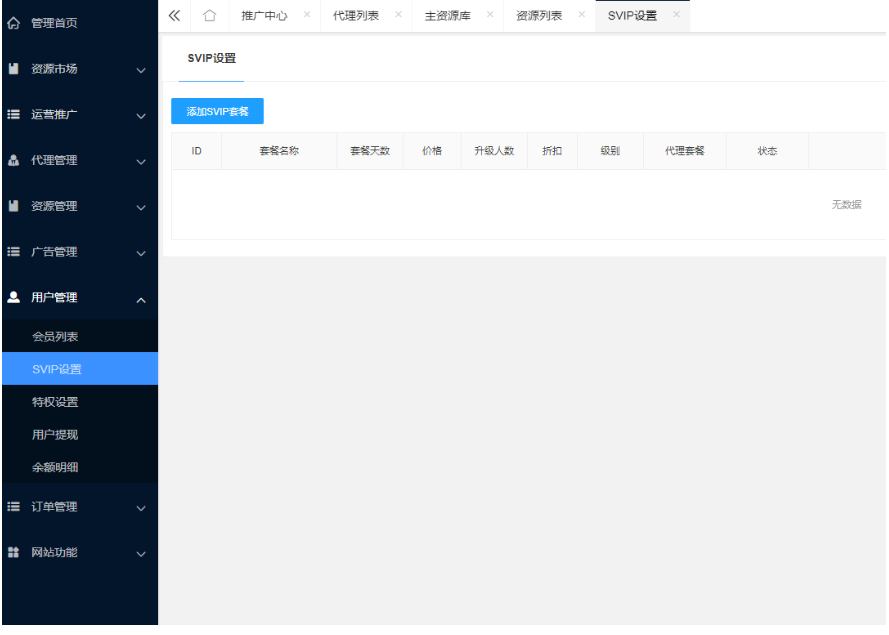889x635 pixels.
Task: Collapse the 用户管理 menu chevron
Action: click(x=140, y=299)
